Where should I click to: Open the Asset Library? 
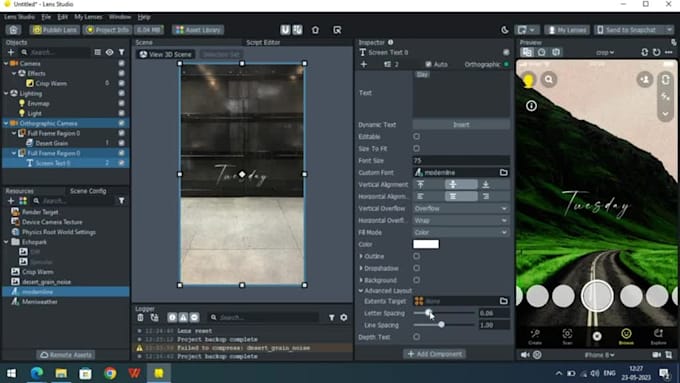198,30
